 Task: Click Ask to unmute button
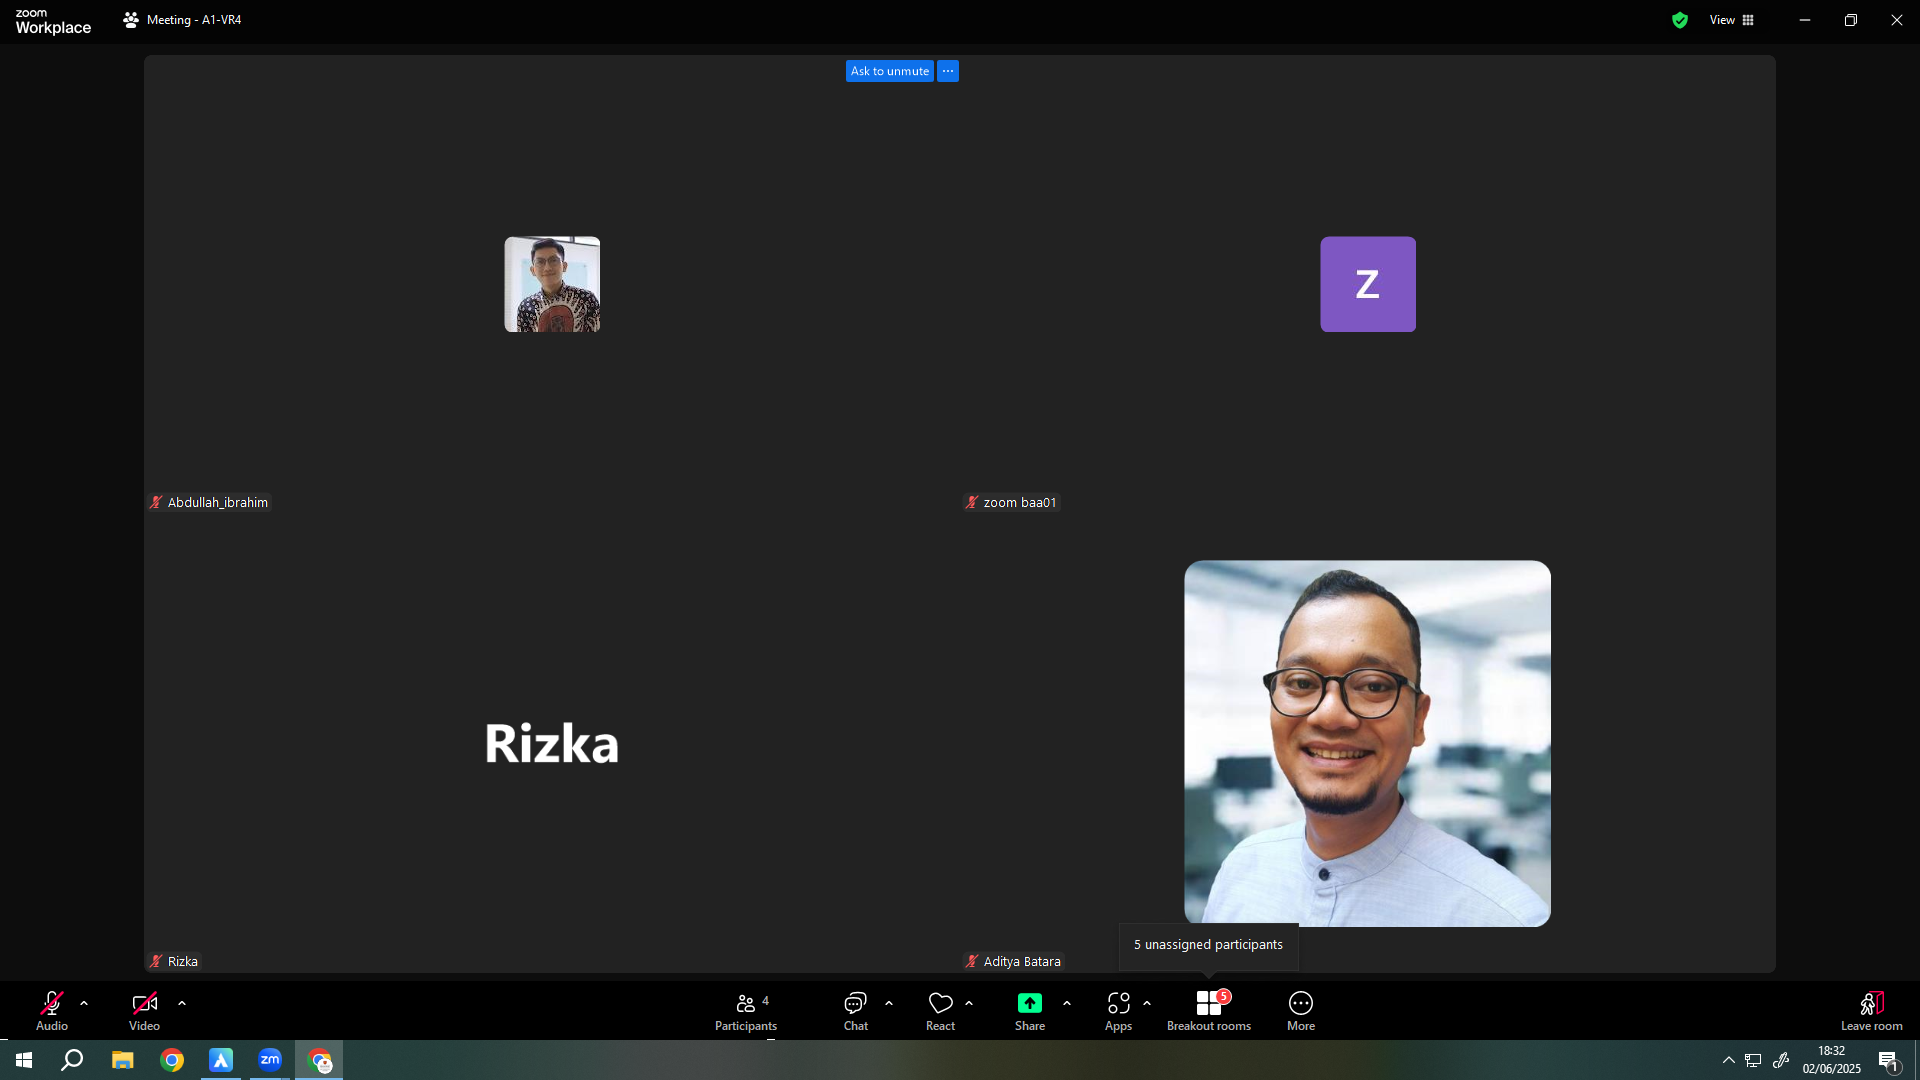[890, 71]
